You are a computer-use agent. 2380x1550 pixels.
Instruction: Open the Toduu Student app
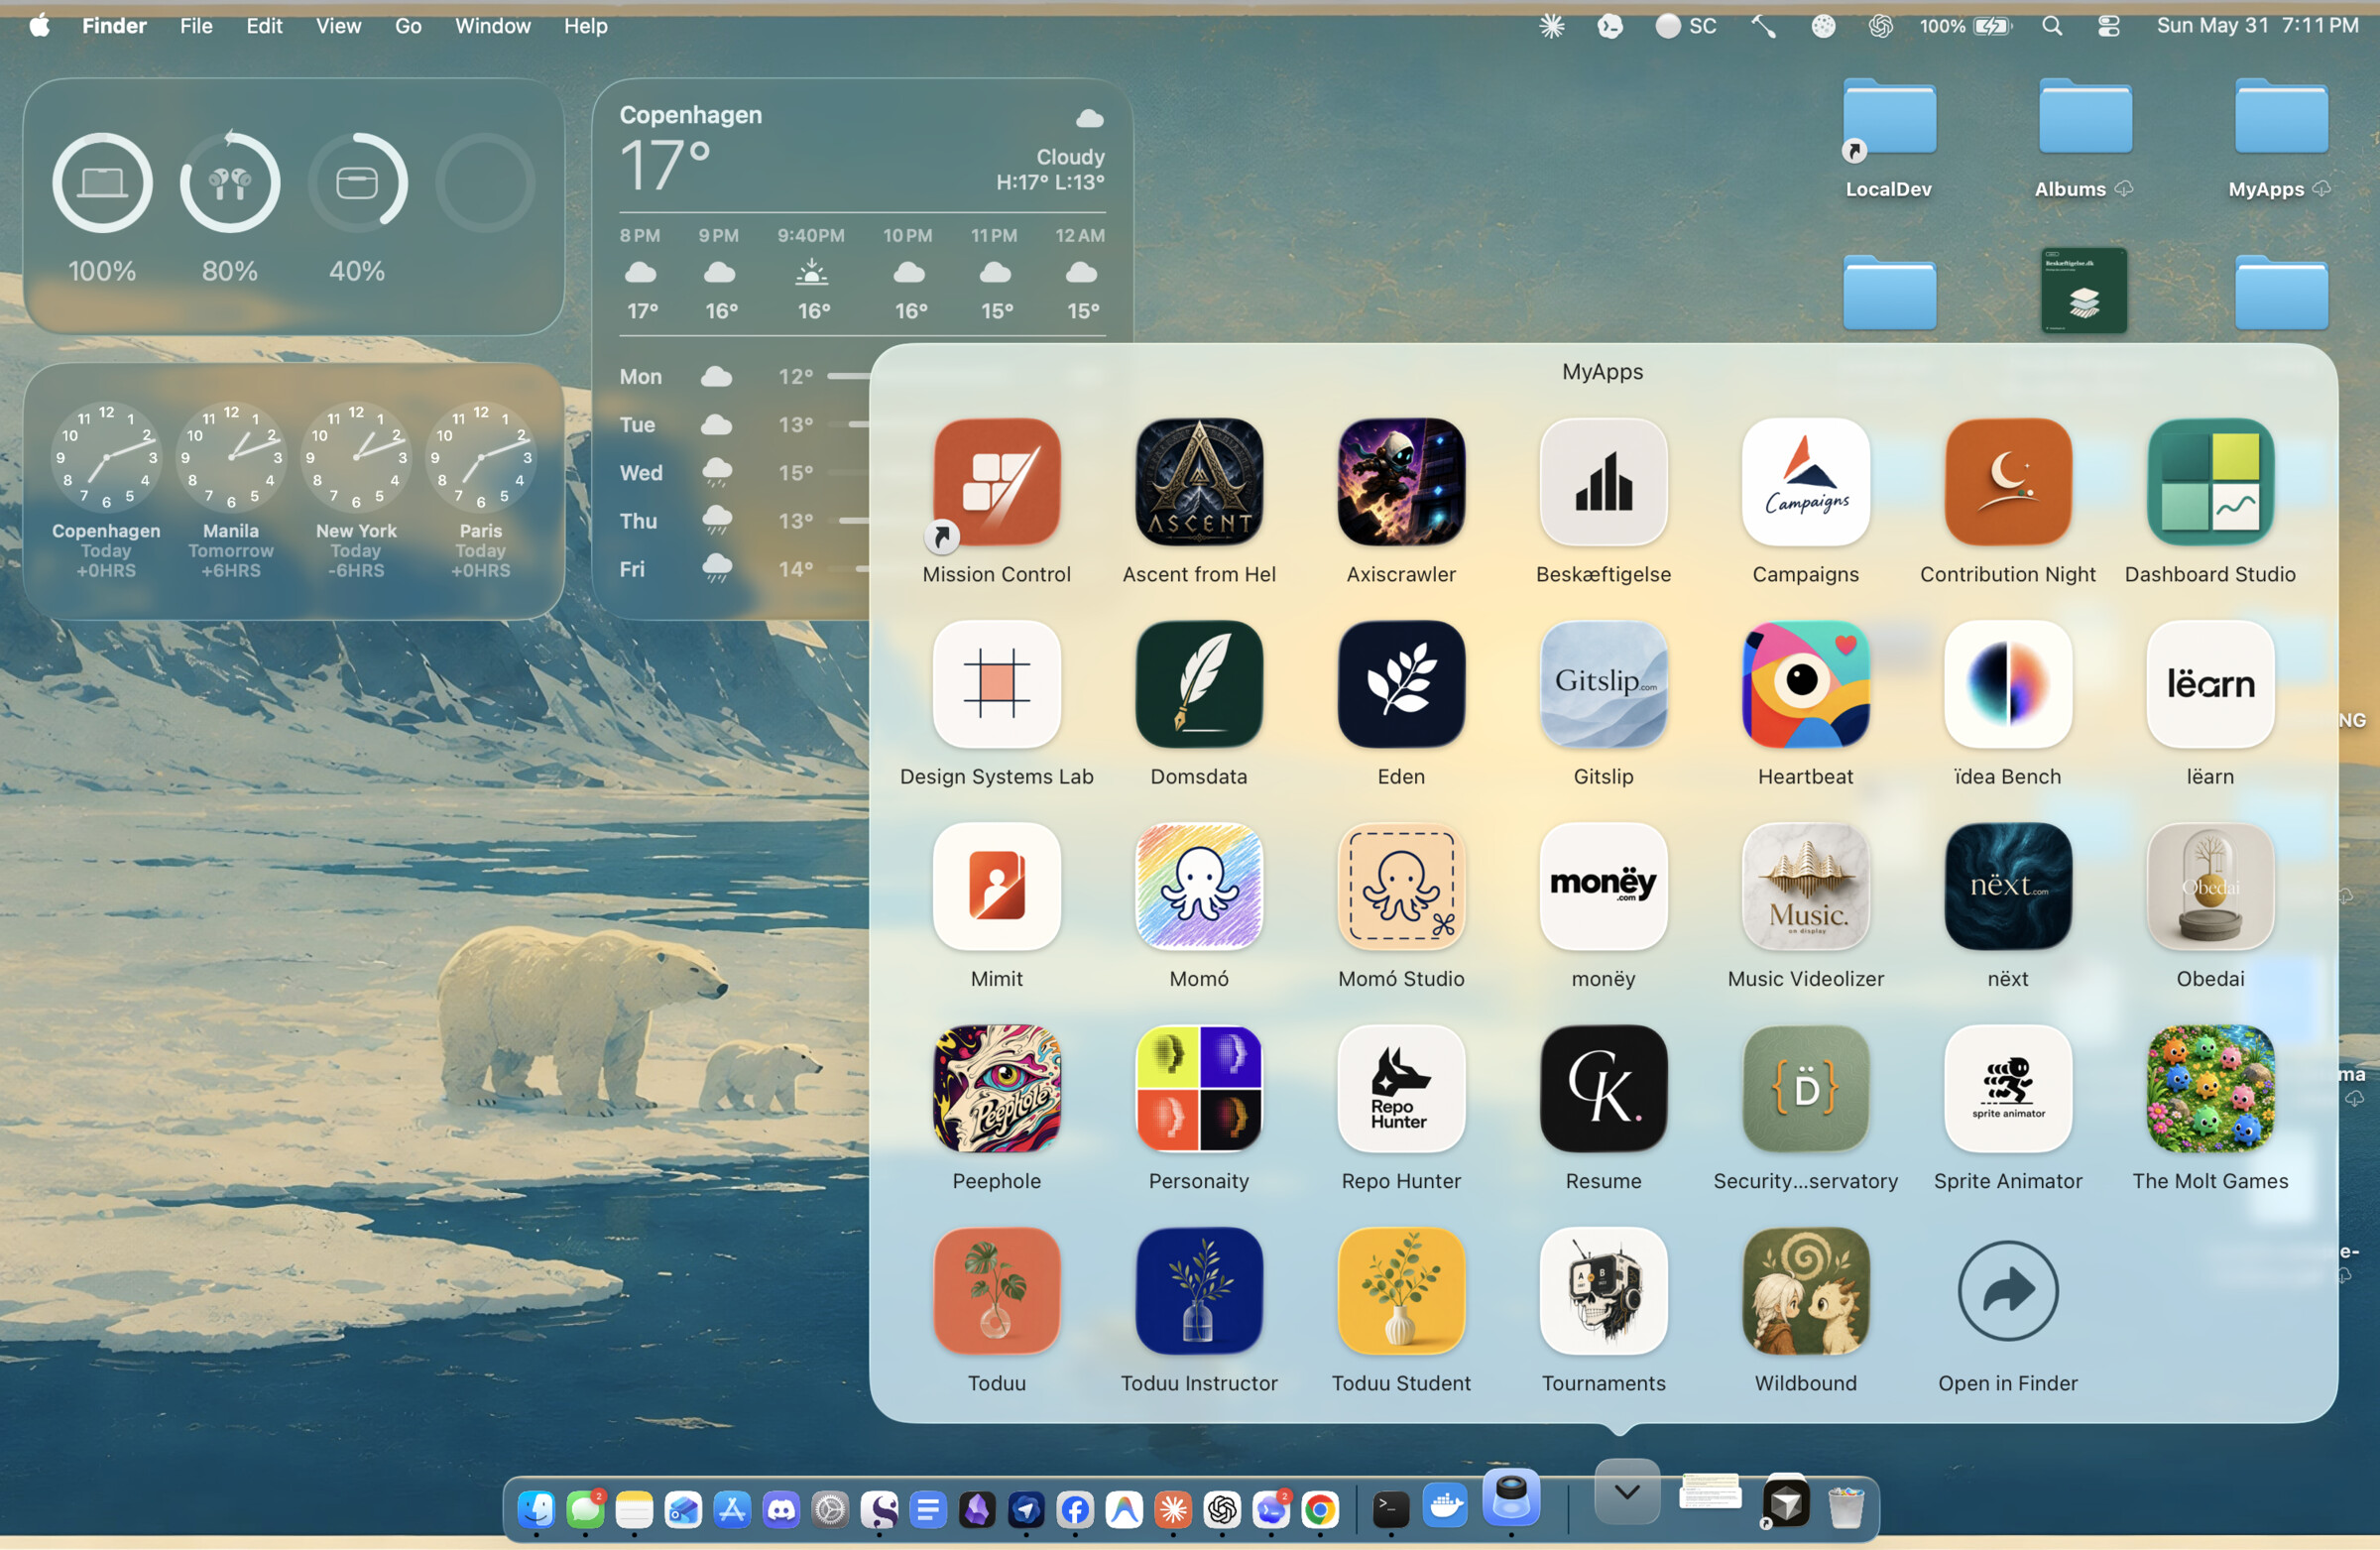point(1401,1290)
